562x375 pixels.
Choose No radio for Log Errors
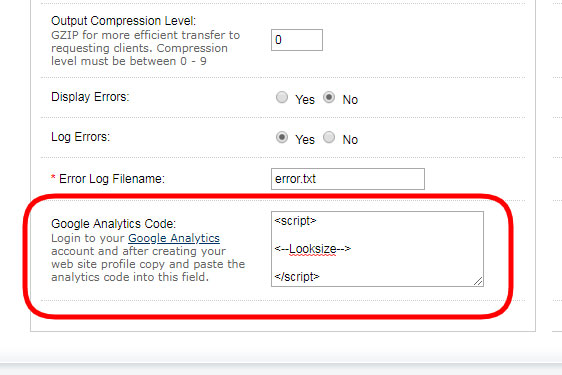pyautogui.click(x=329, y=137)
